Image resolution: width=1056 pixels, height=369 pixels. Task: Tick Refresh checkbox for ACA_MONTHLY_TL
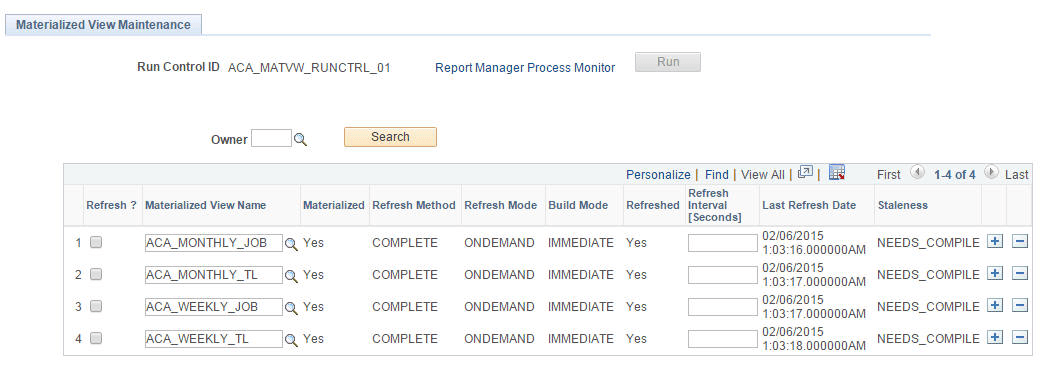pos(96,274)
